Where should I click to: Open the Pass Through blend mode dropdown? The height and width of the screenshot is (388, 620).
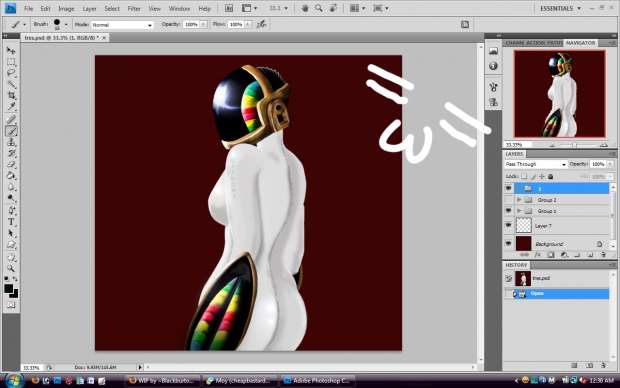click(x=535, y=164)
